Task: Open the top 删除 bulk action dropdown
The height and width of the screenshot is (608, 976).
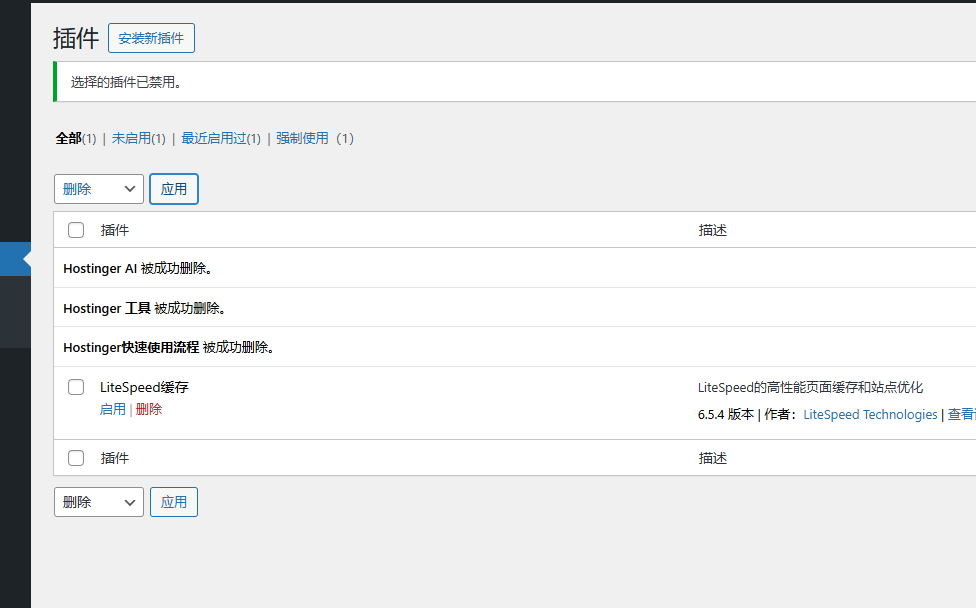Action: pyautogui.click(x=98, y=188)
